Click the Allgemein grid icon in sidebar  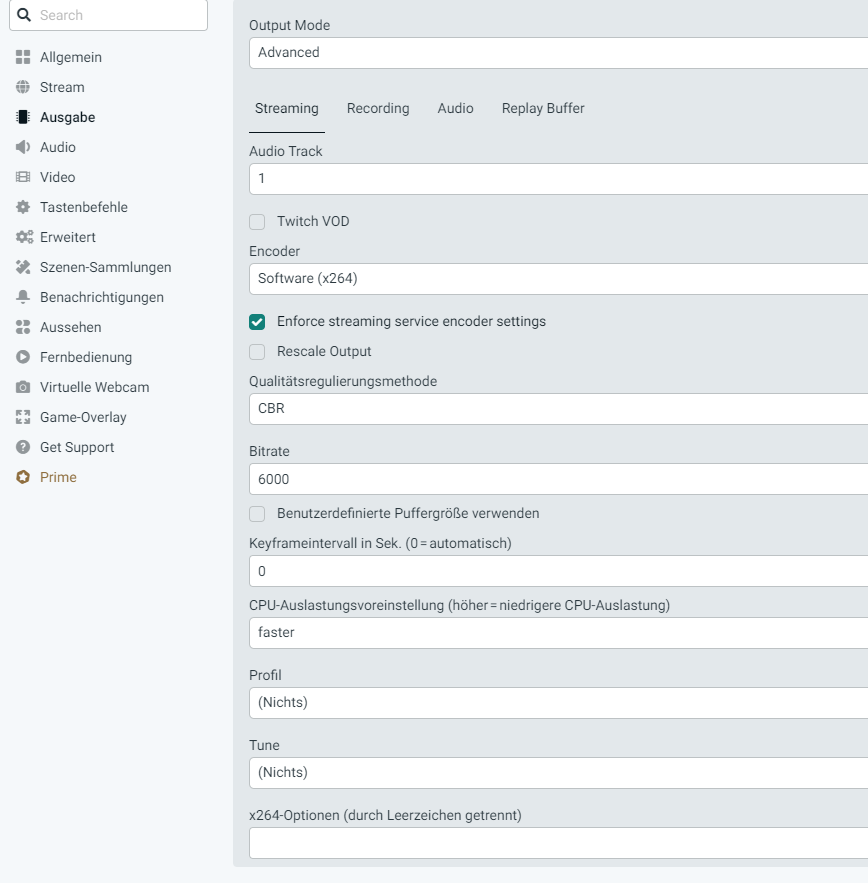(x=23, y=57)
